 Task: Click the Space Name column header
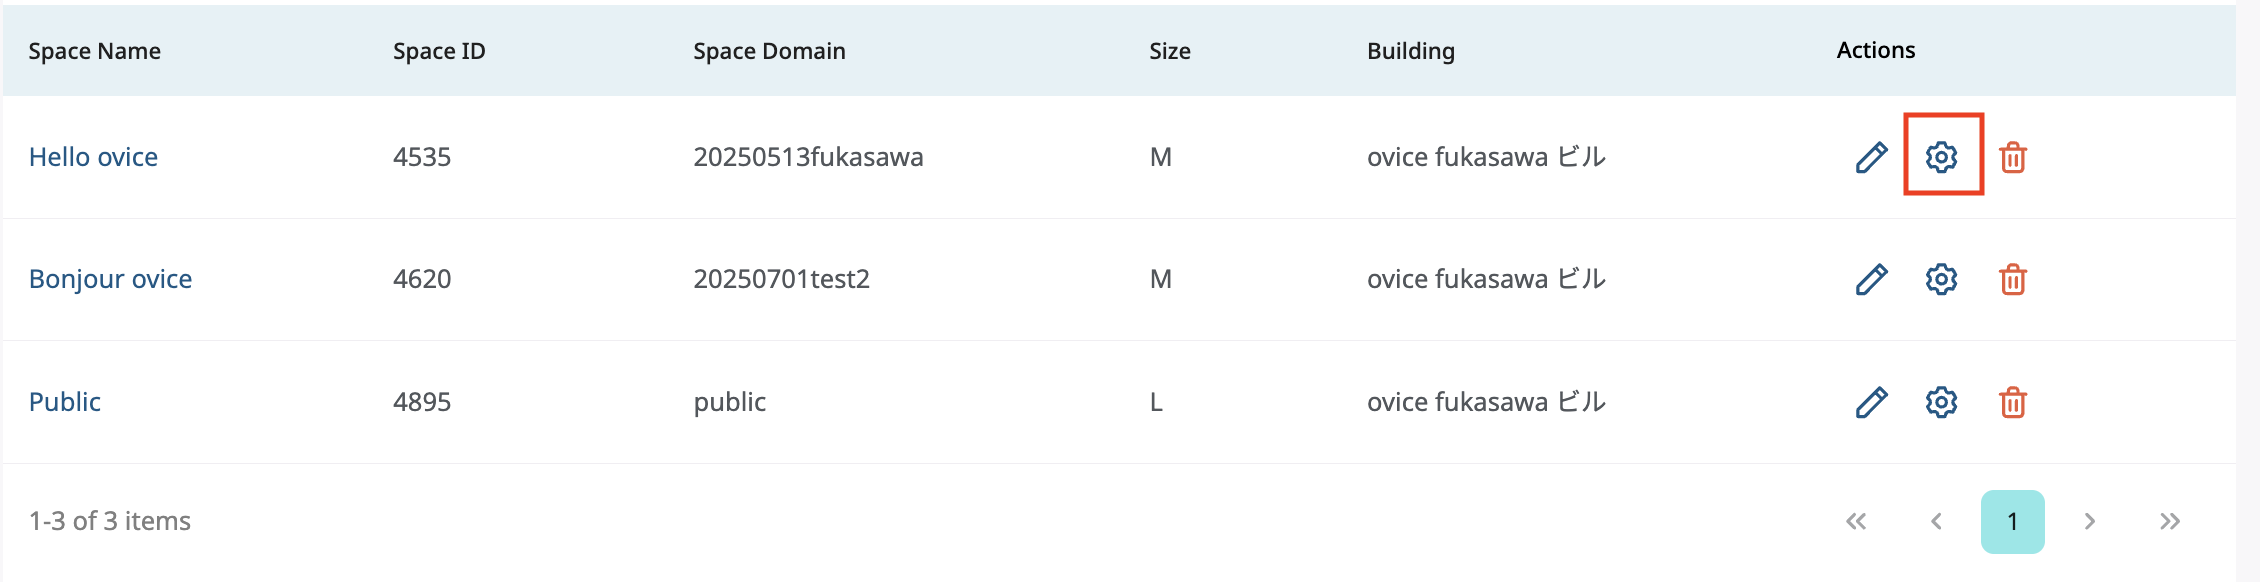(94, 51)
